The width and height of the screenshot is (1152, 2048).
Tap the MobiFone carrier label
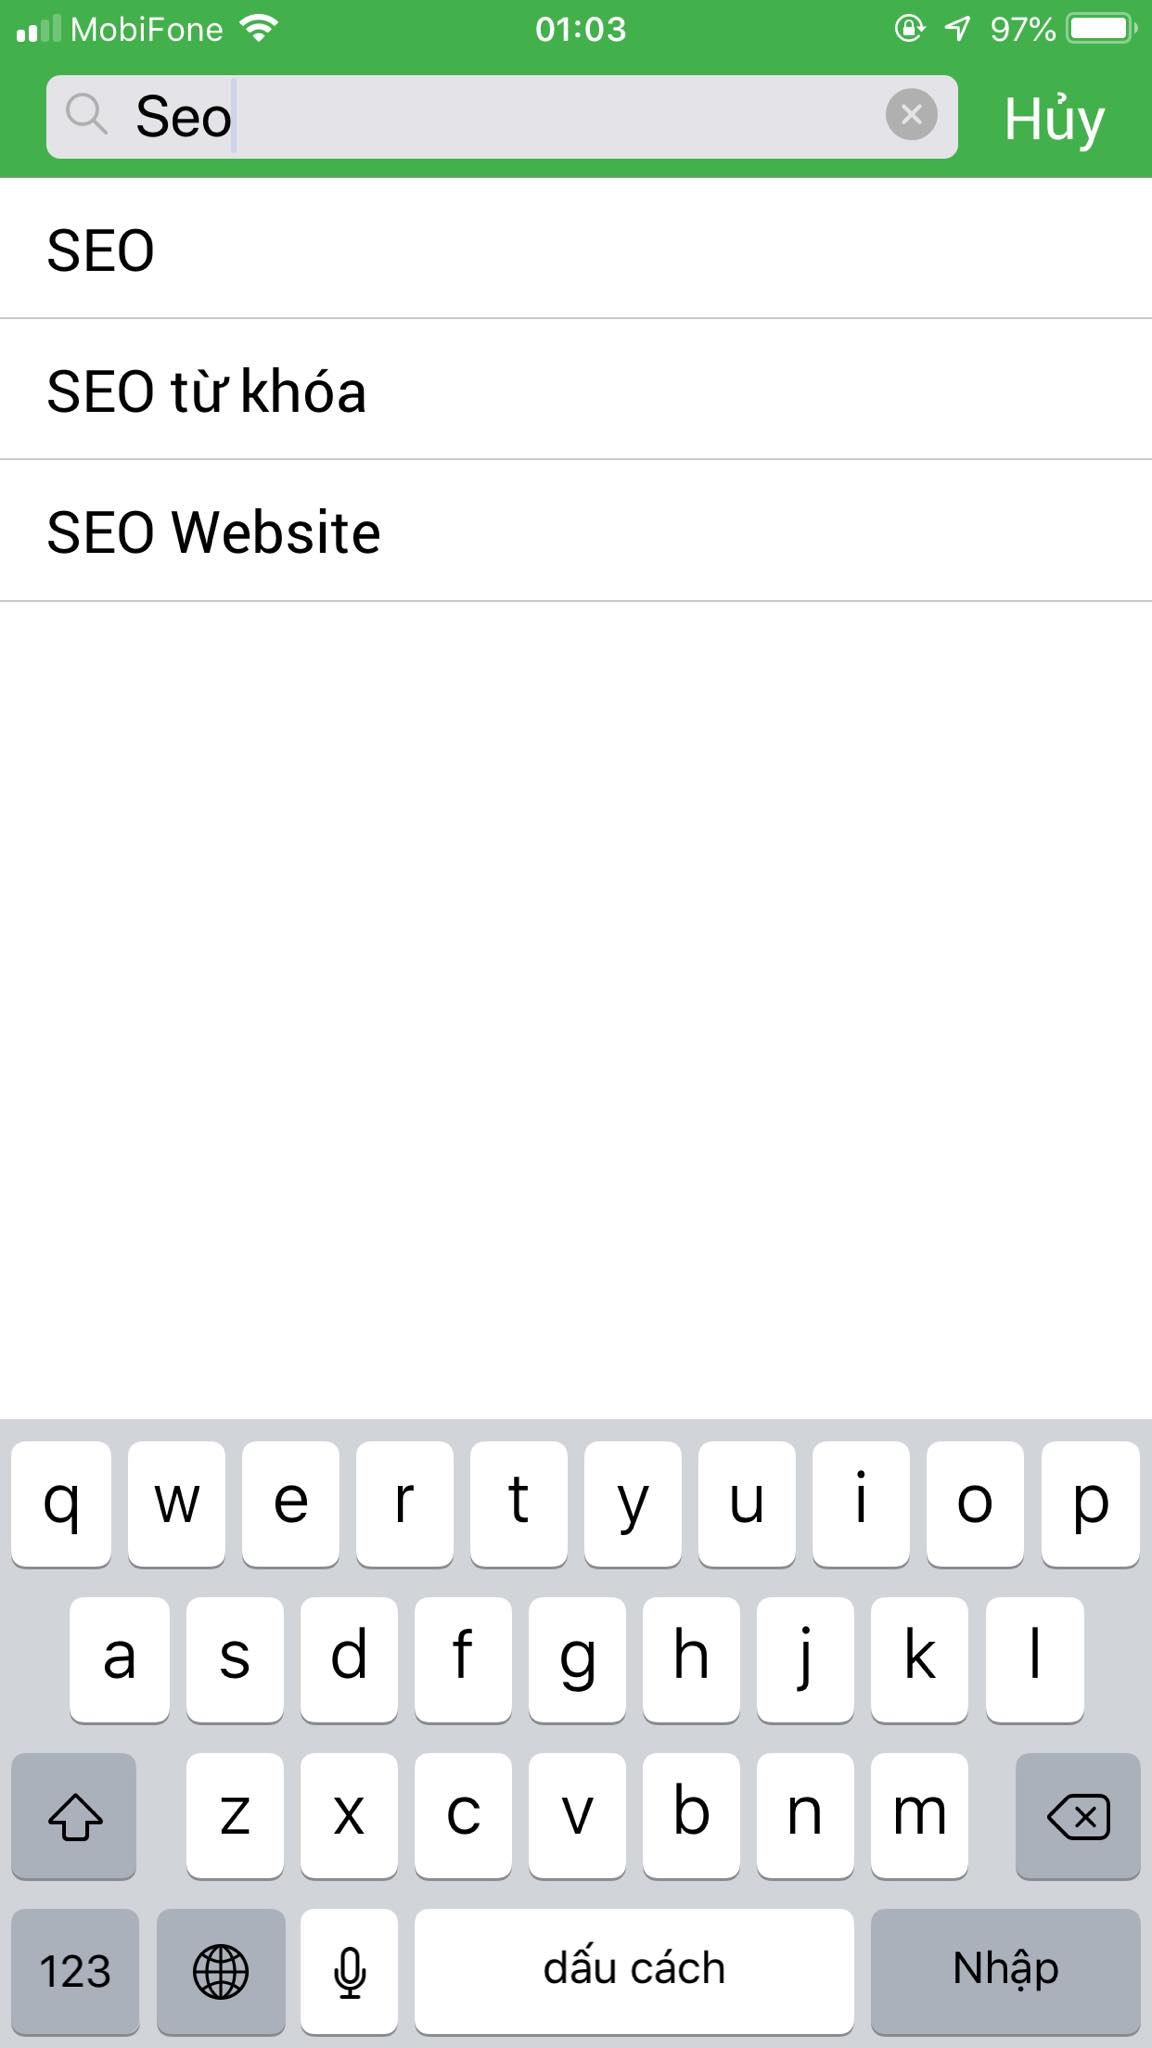pyautogui.click(x=148, y=28)
